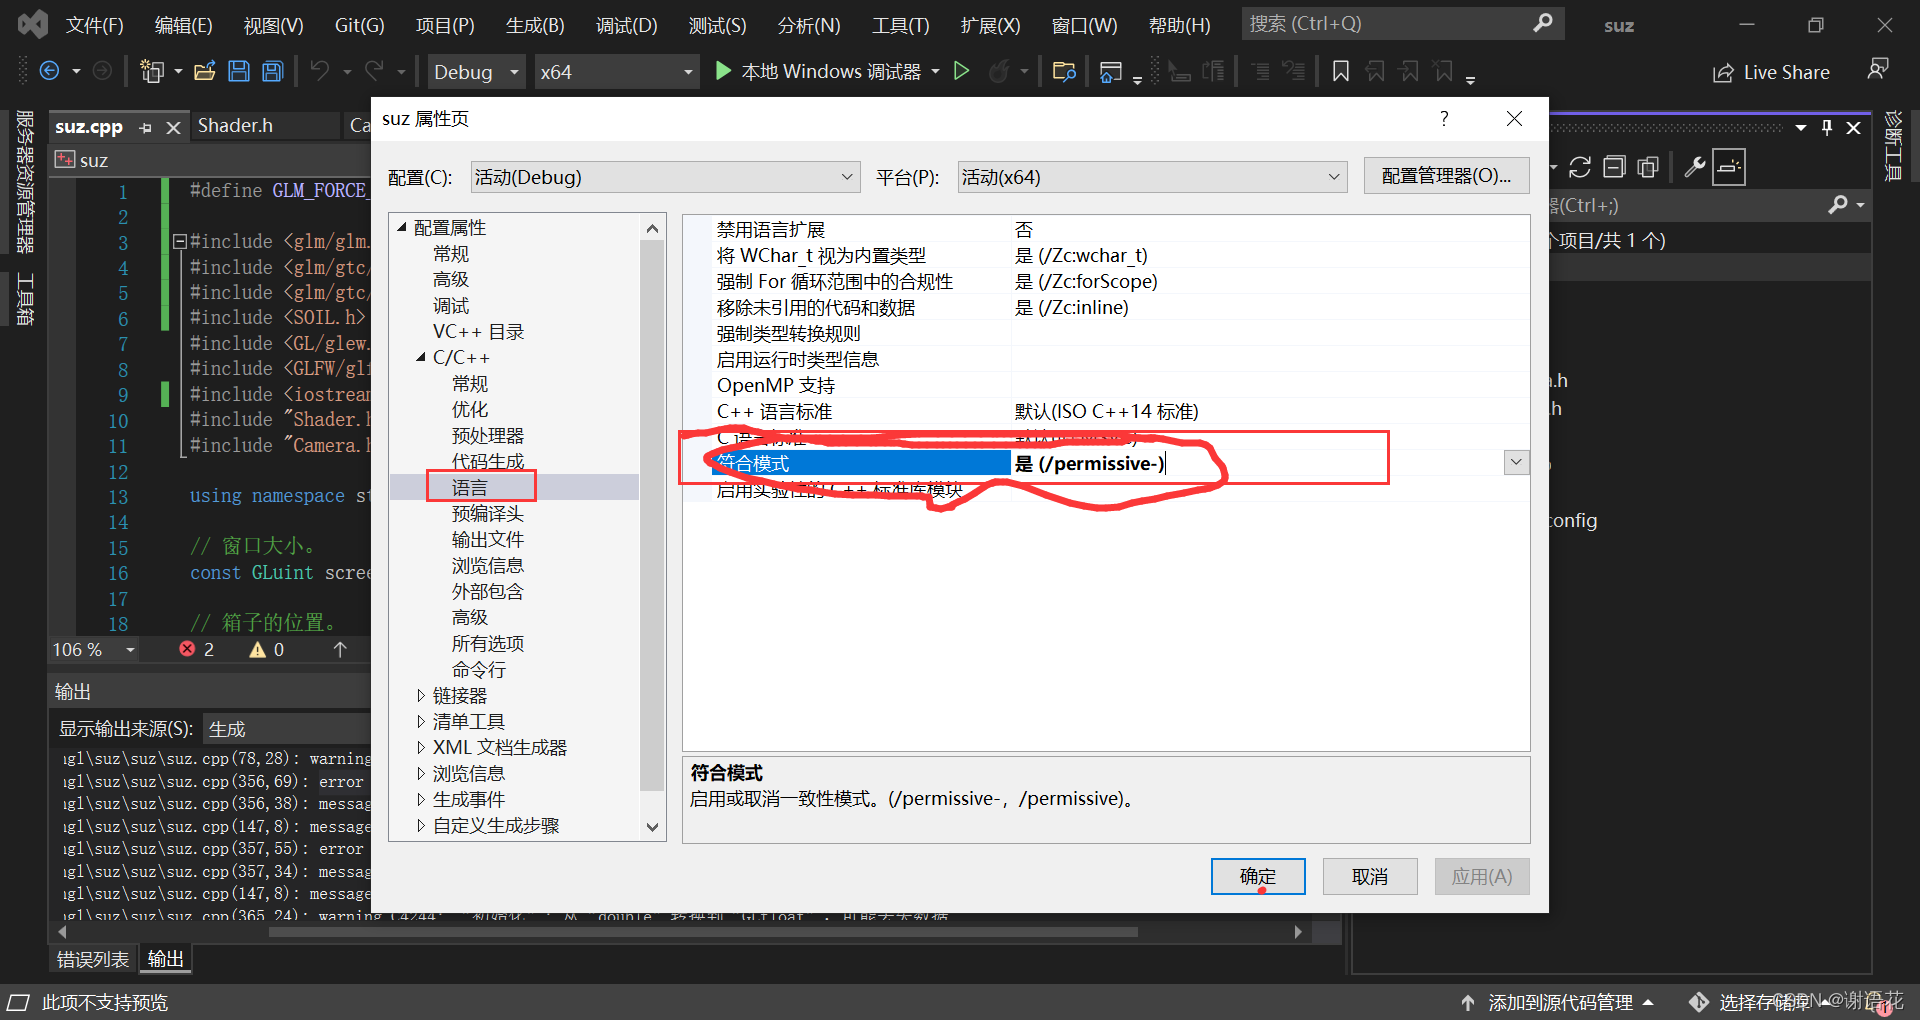Click the Navigate Backward arrow icon
This screenshot has width=1920, height=1020.
pyautogui.click(x=49, y=71)
